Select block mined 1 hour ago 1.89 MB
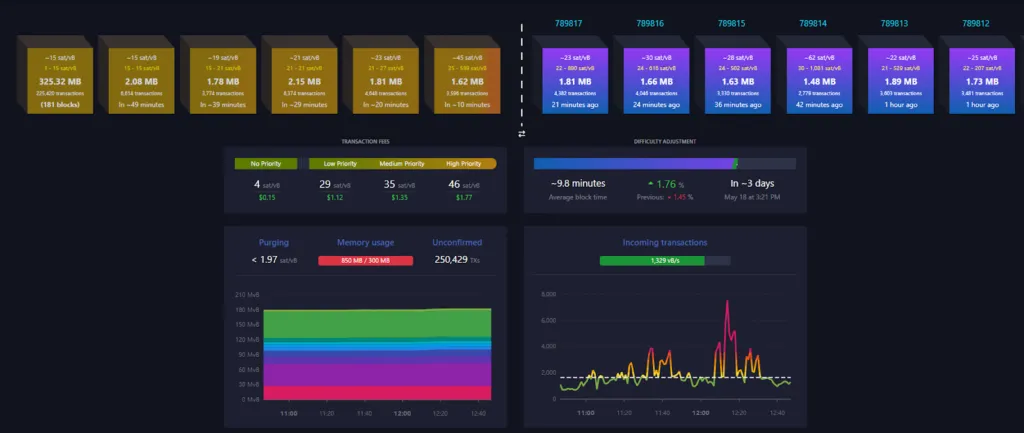Viewport: 1024px width, 433px height. 901,80
